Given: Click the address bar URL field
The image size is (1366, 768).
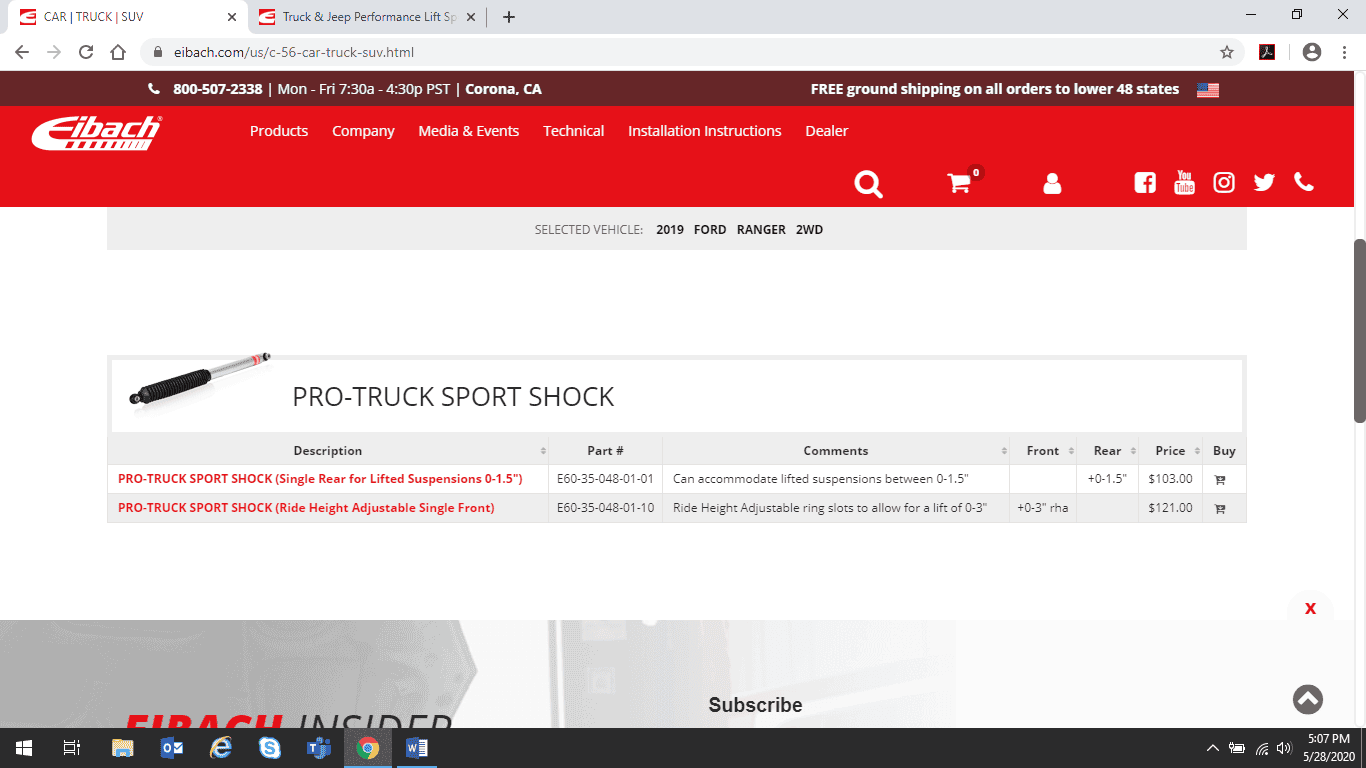Looking at the screenshot, I should (690, 52).
